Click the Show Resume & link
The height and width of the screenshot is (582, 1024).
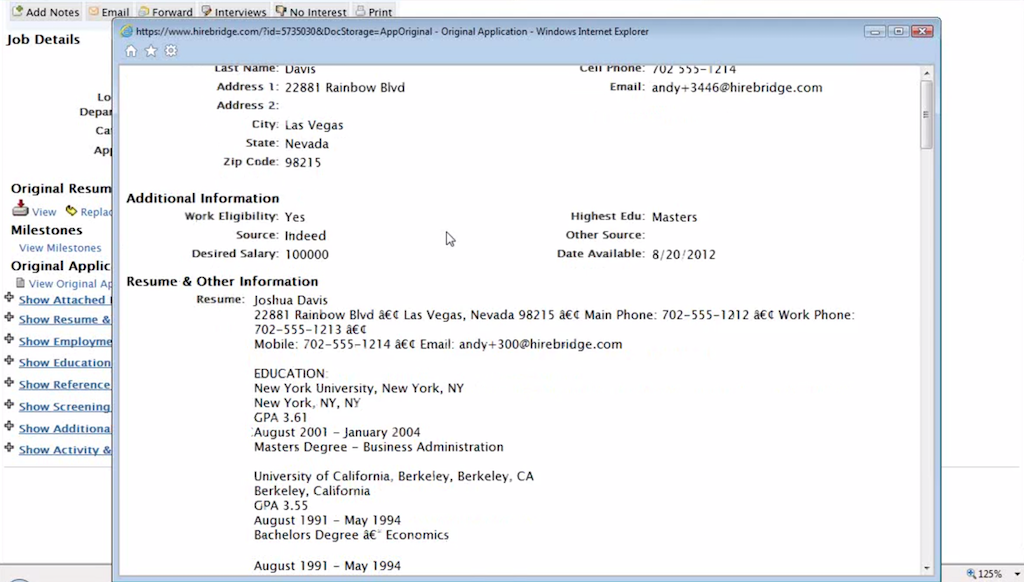[65, 319]
